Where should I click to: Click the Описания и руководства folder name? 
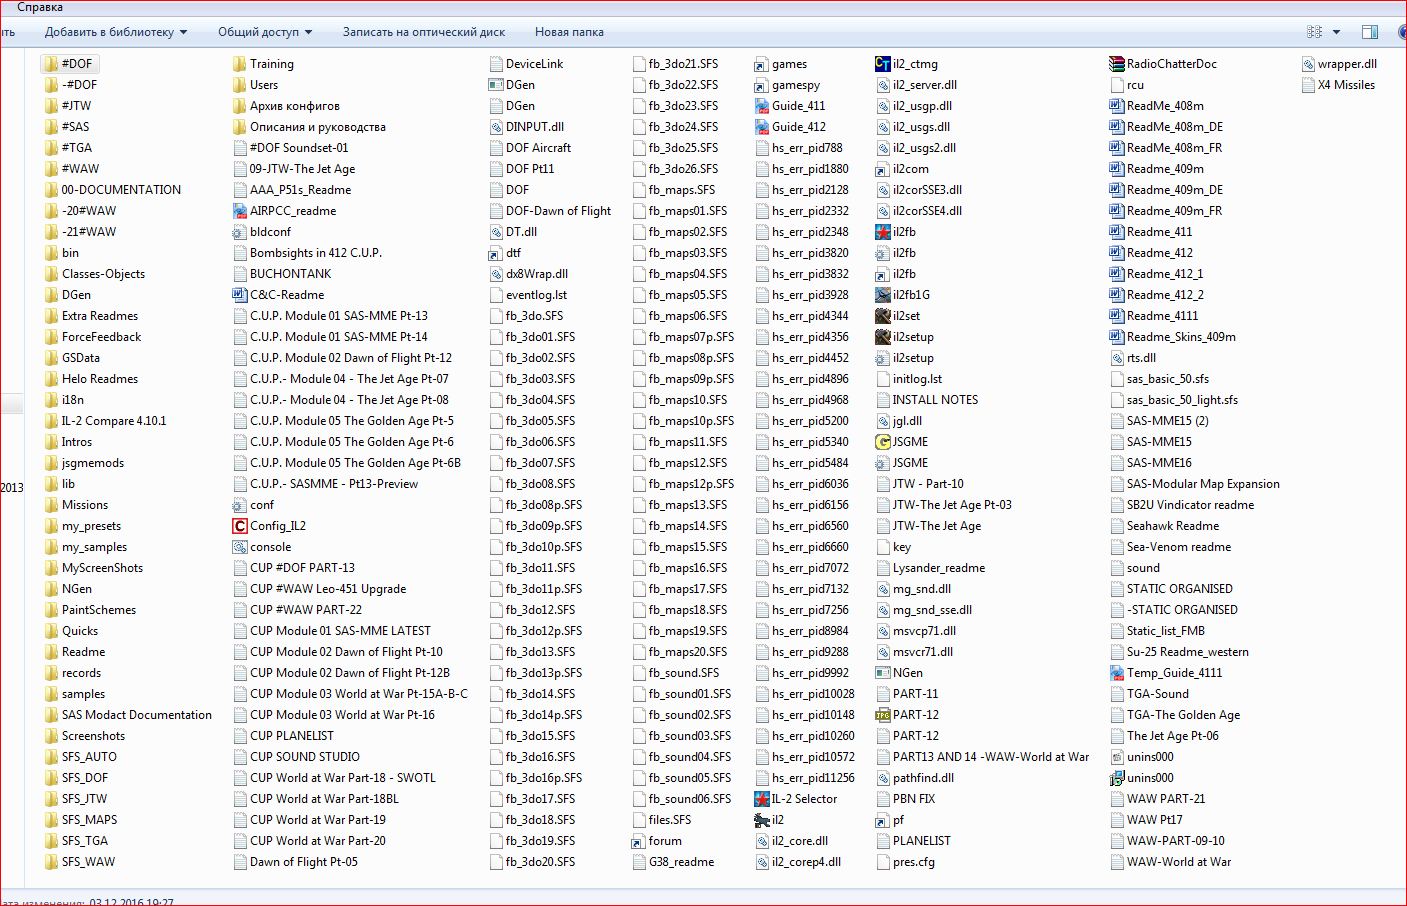(x=318, y=127)
